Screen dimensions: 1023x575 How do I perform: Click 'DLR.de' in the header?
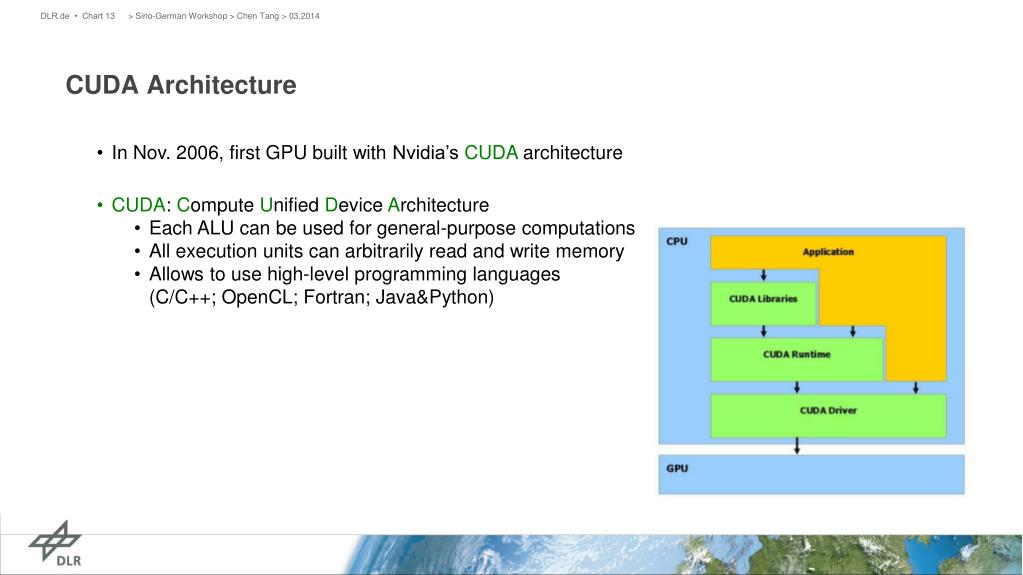click(x=55, y=16)
